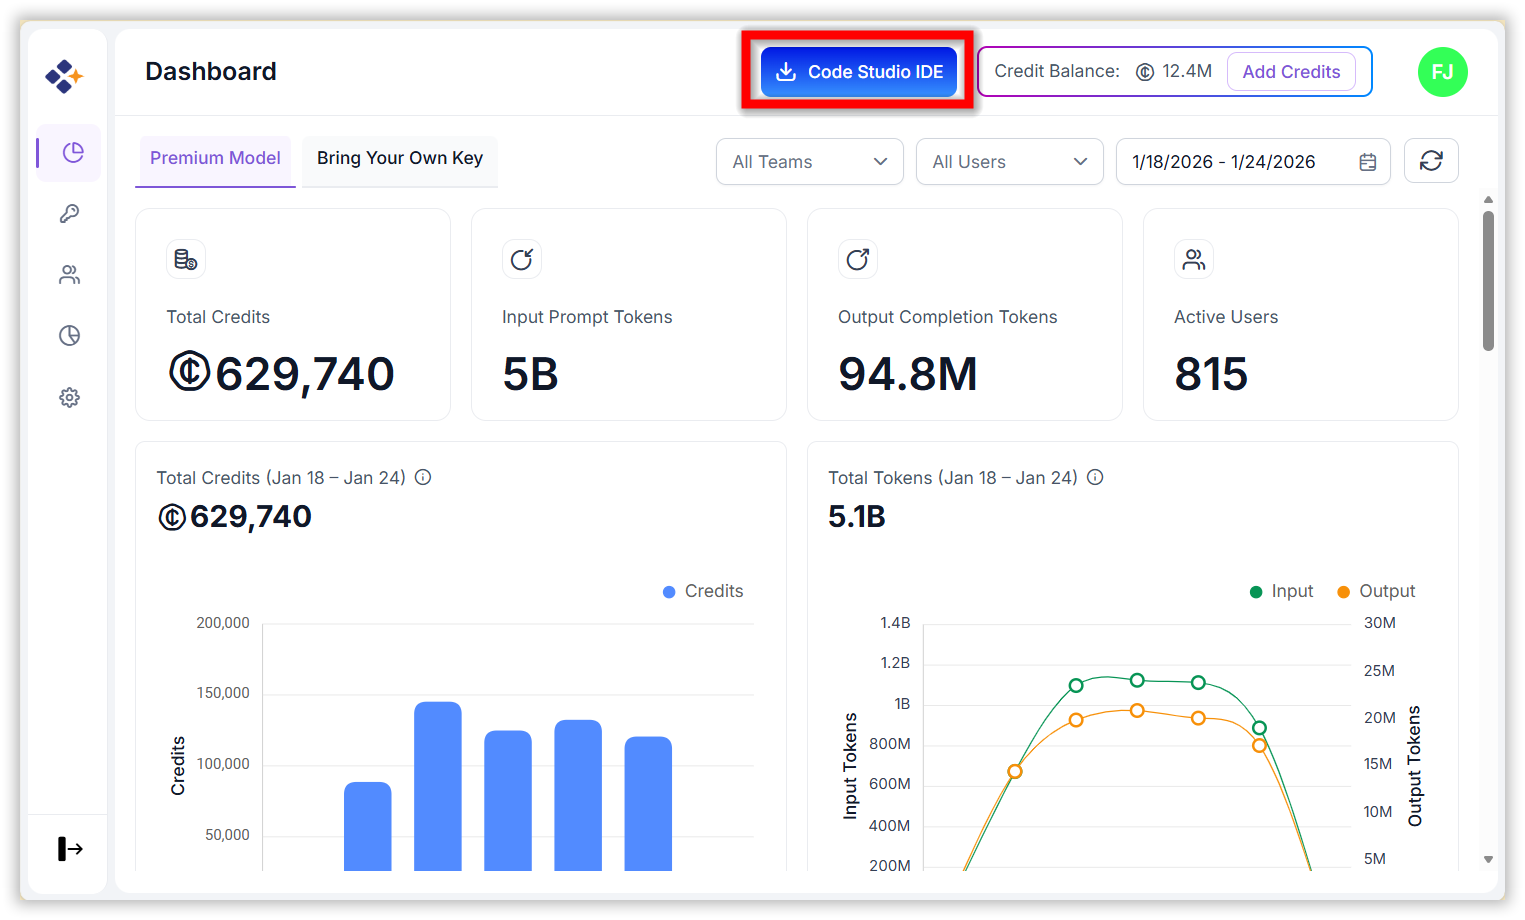Image resolution: width=1525 pixels, height=920 pixels.
Task: Open the API keys icon in sidebar
Action: (x=69, y=214)
